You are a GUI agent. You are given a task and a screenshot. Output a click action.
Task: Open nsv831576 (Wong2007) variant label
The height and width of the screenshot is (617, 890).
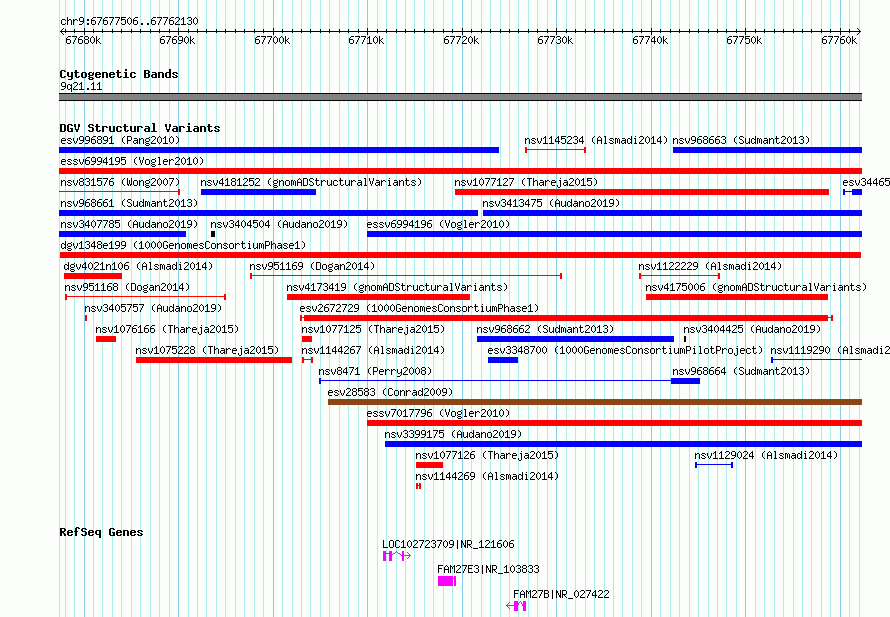120,182
